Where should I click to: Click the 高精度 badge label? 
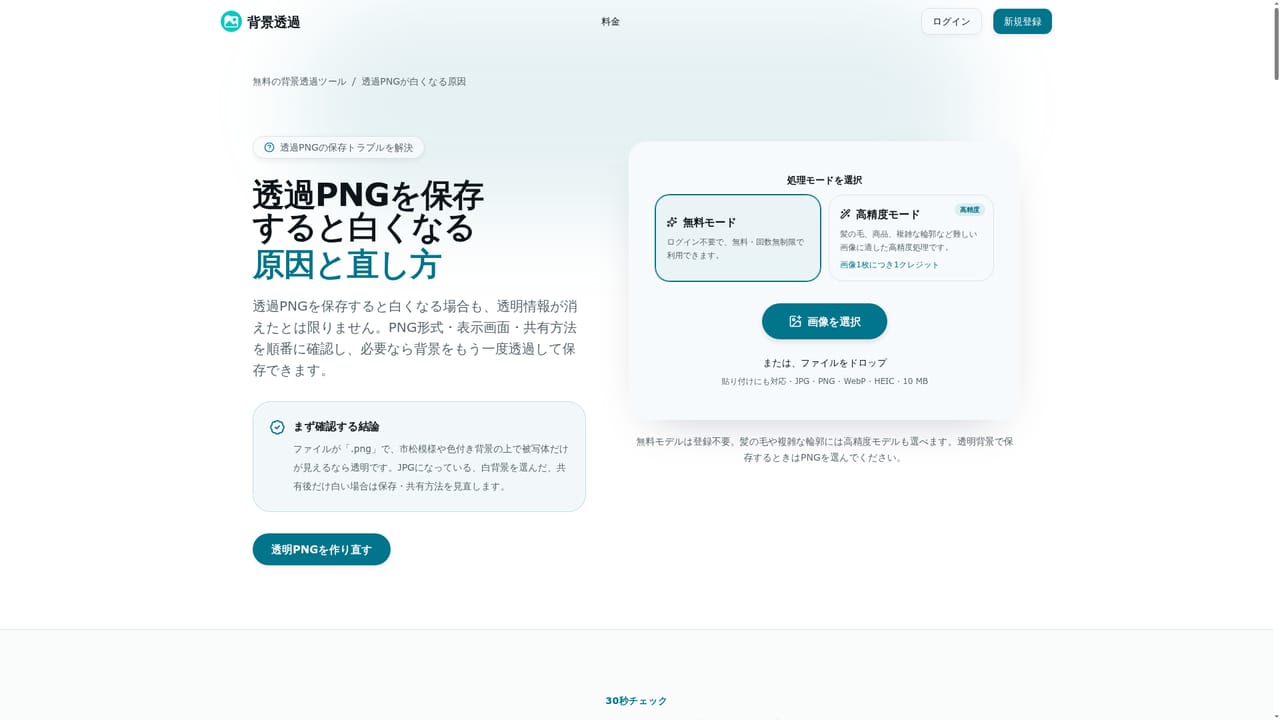tap(970, 210)
